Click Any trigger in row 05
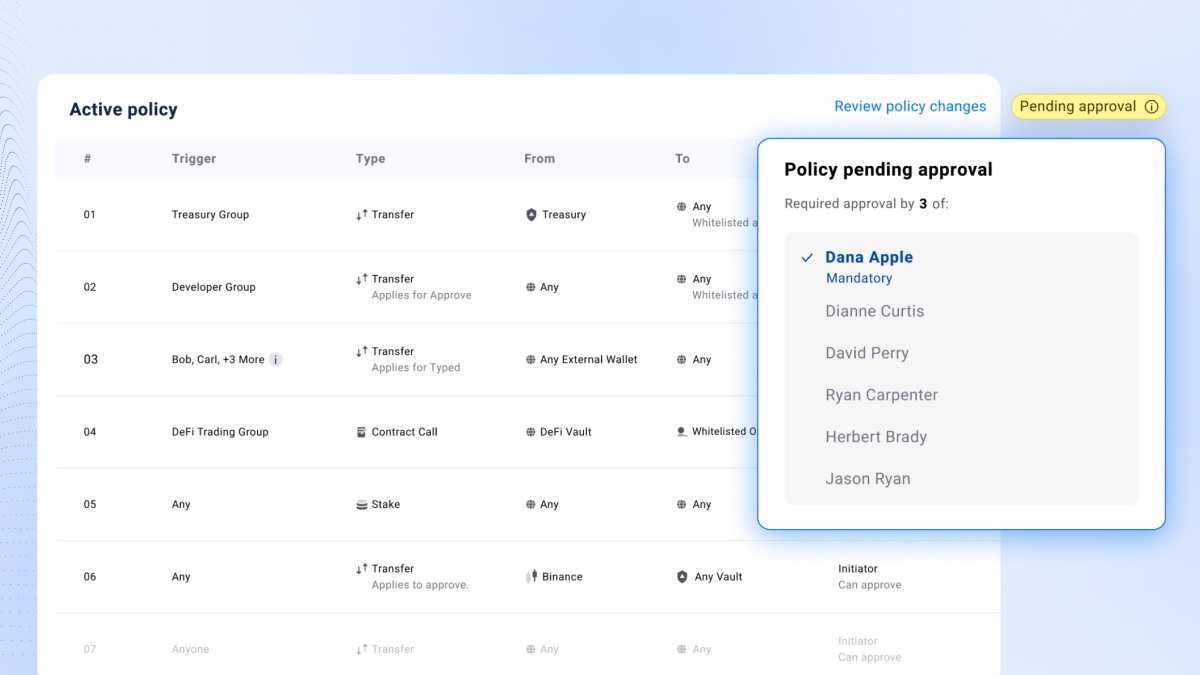Screen dimensions: 1200x675 click(x=181, y=504)
